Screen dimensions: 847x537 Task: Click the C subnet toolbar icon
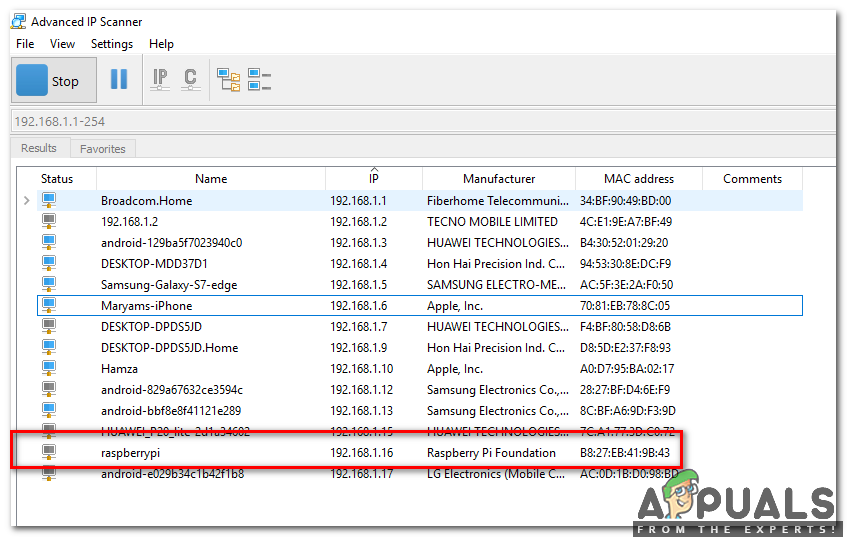pos(189,80)
